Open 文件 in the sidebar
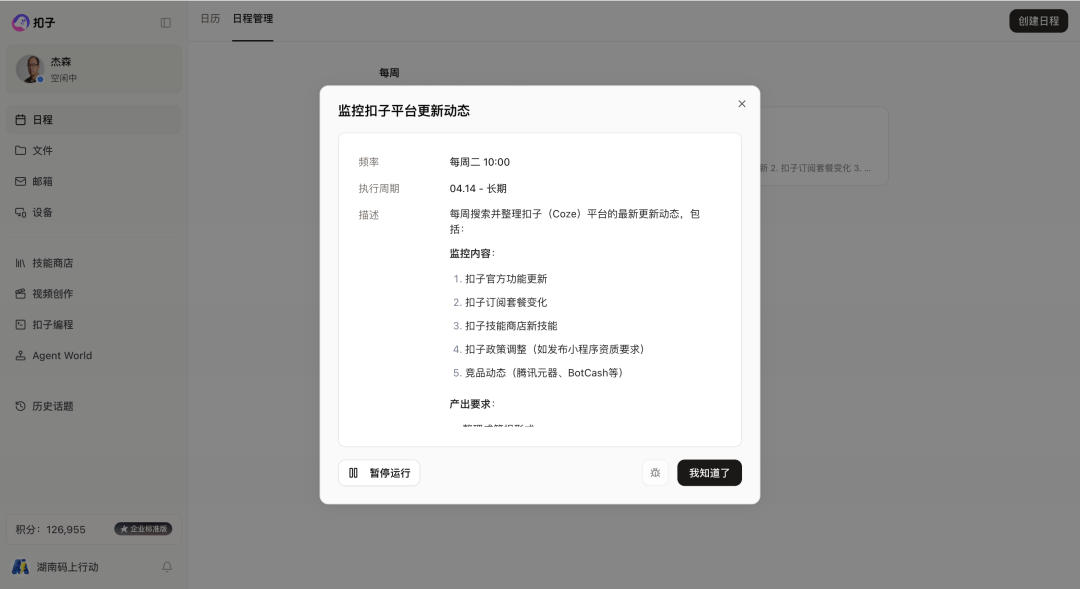The image size is (1080, 589). (94, 150)
